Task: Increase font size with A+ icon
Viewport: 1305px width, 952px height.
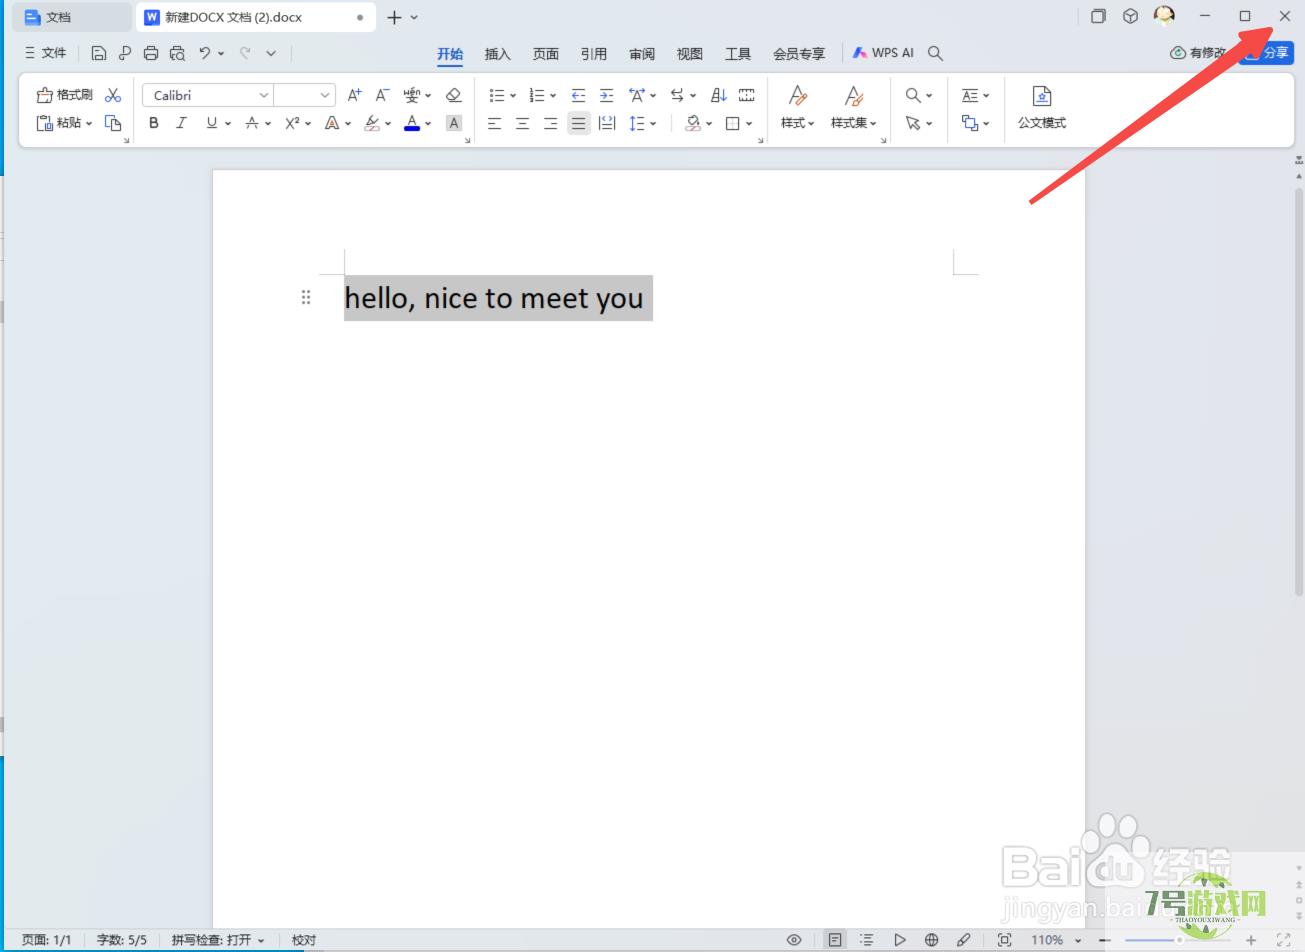Action: pos(354,95)
